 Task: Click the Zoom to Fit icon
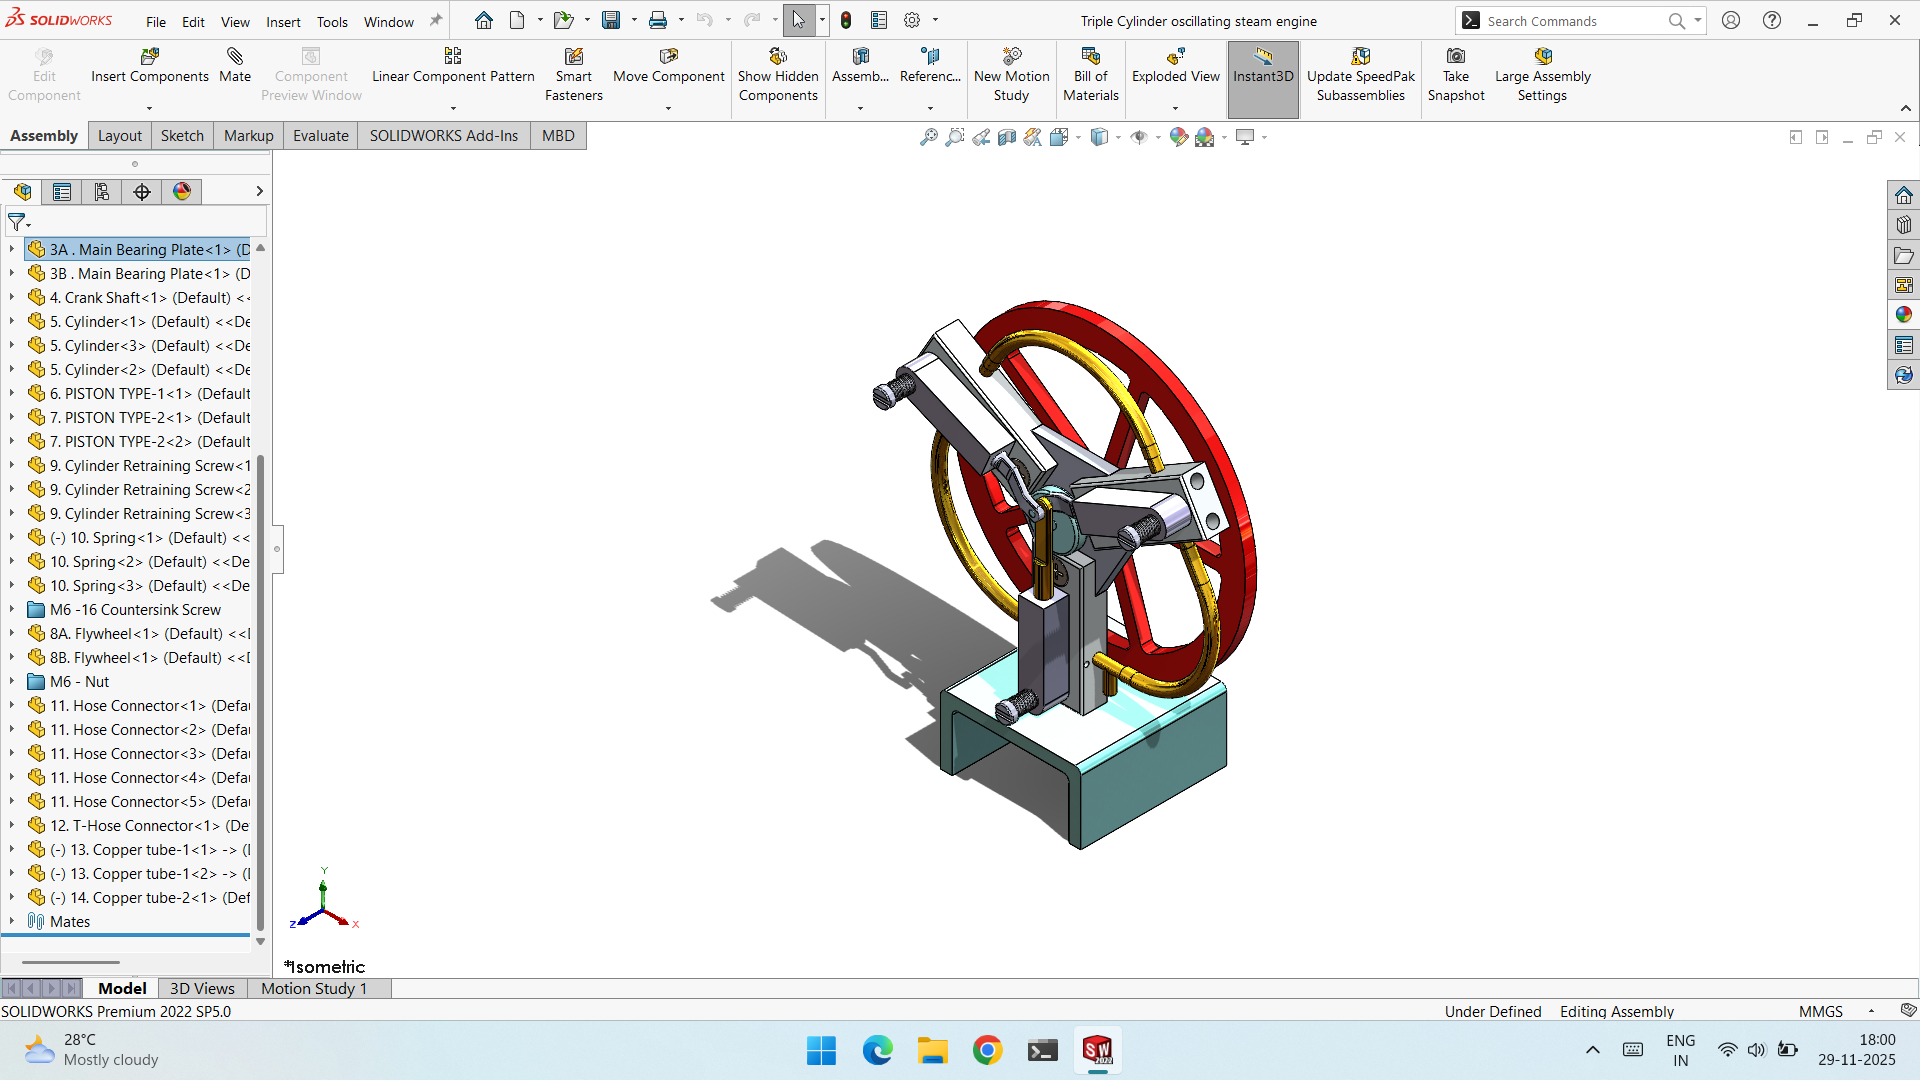[x=929, y=137]
